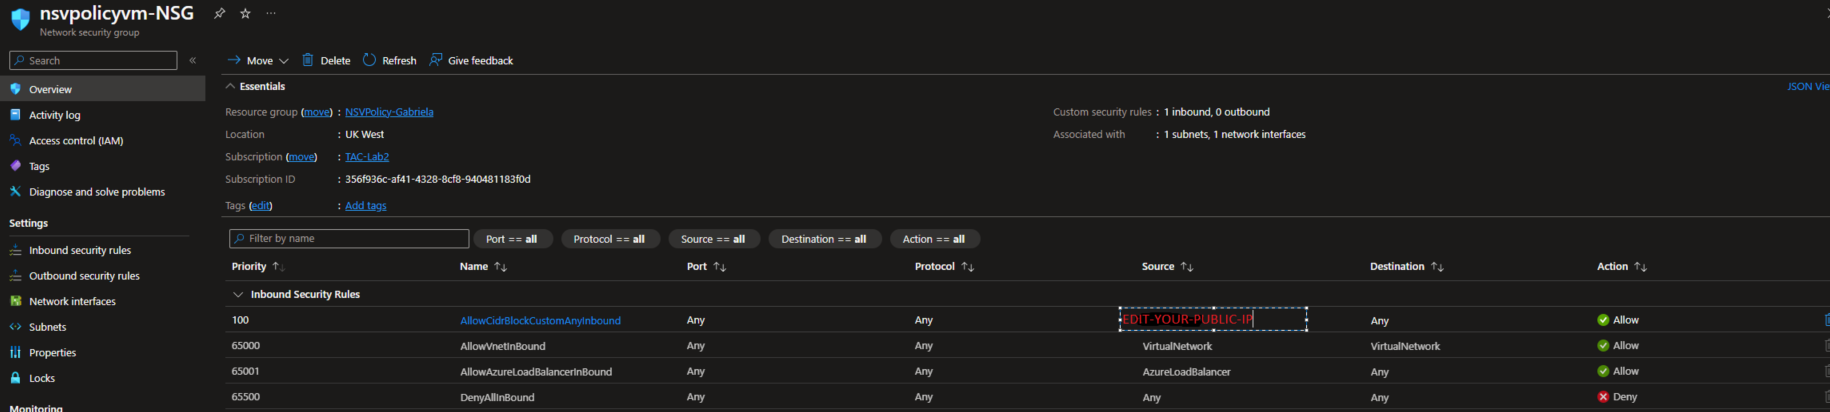Click the Subnets code-bracket icon
This screenshot has width=1830, height=412.
[x=15, y=327]
